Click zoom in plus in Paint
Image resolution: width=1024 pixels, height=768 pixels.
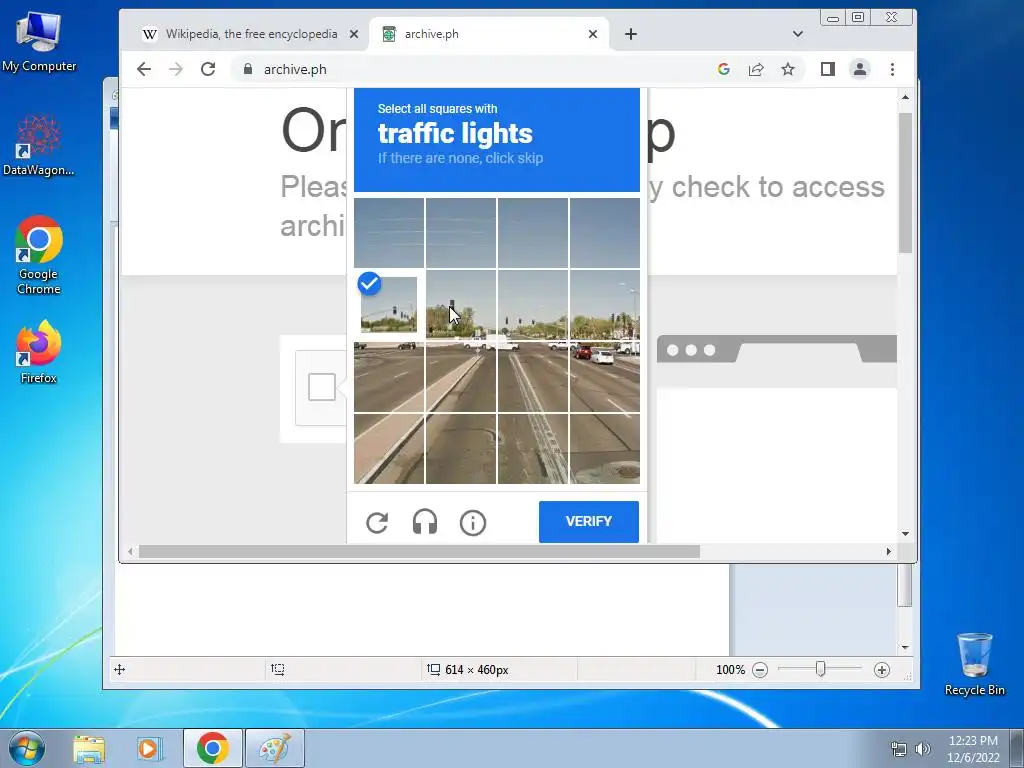point(882,670)
